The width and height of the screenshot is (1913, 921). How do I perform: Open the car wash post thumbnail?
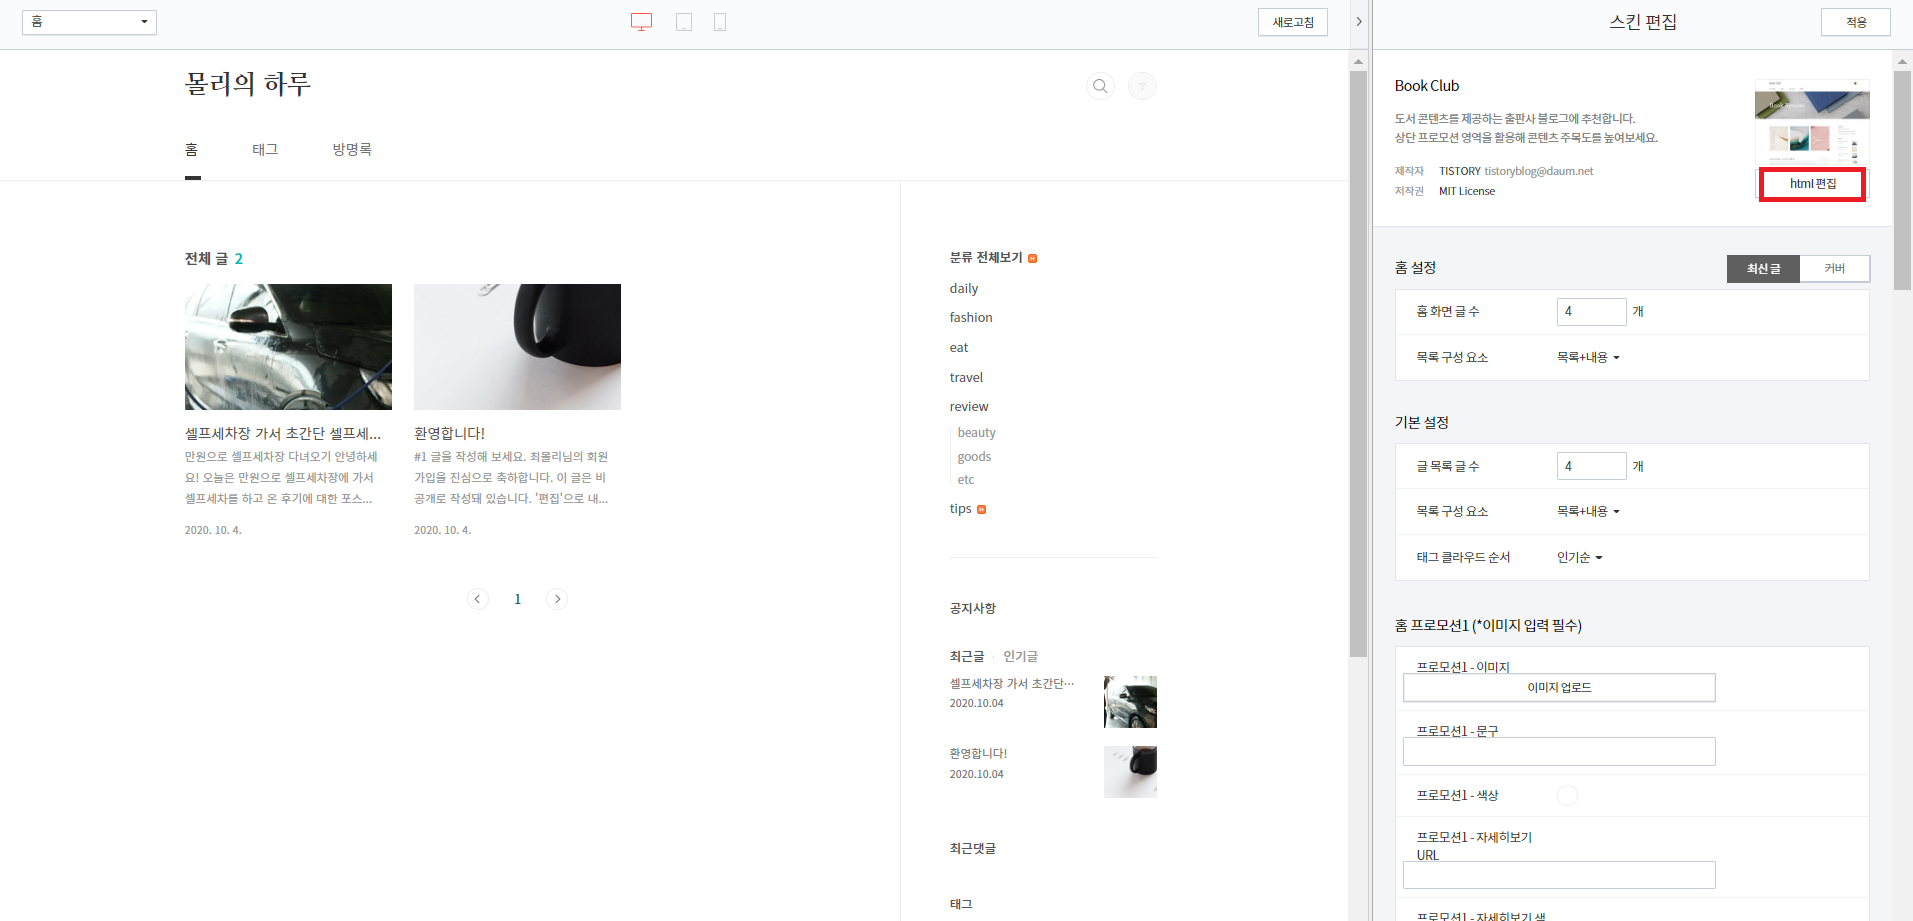[x=288, y=347]
